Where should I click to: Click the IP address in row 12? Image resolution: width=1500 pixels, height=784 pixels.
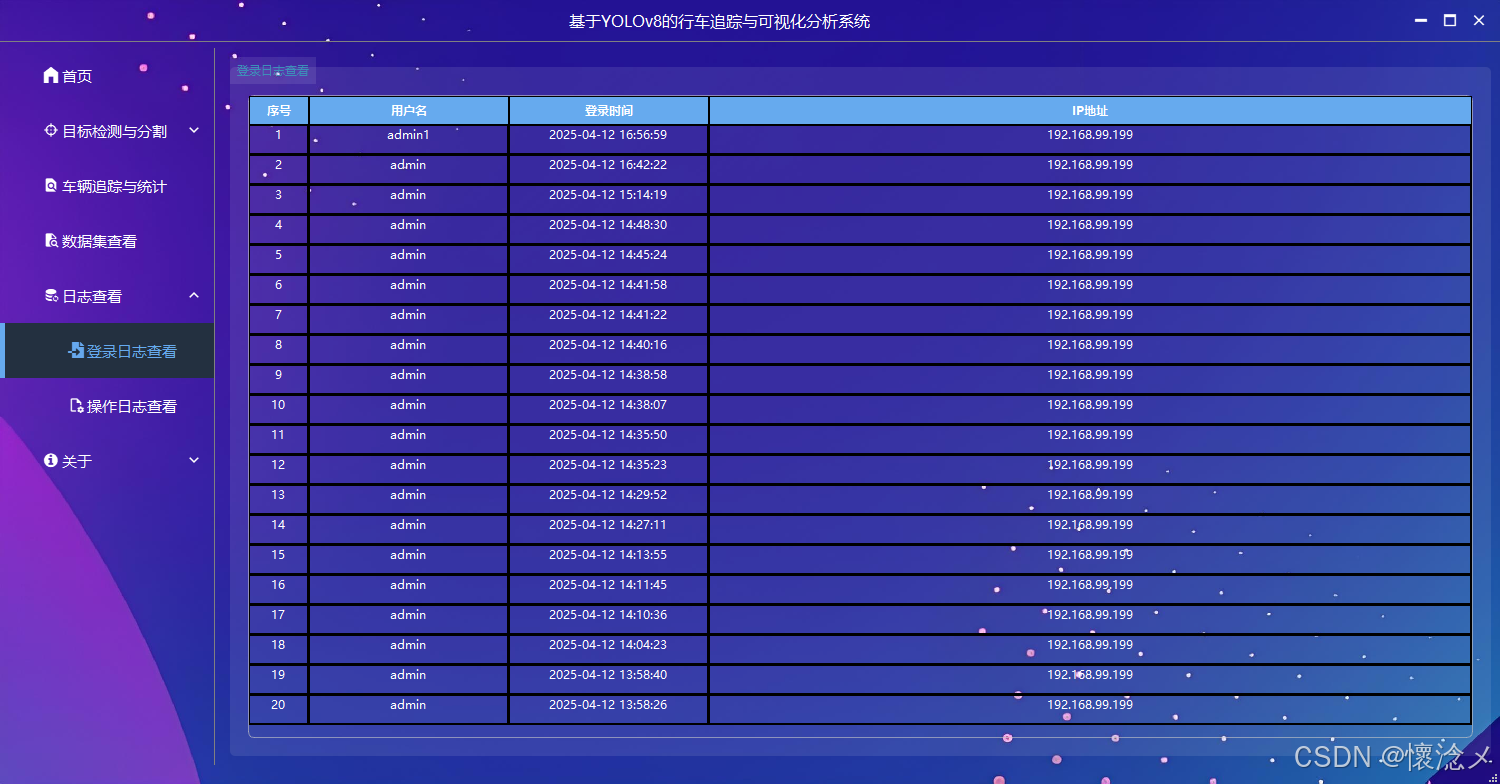(x=1090, y=465)
